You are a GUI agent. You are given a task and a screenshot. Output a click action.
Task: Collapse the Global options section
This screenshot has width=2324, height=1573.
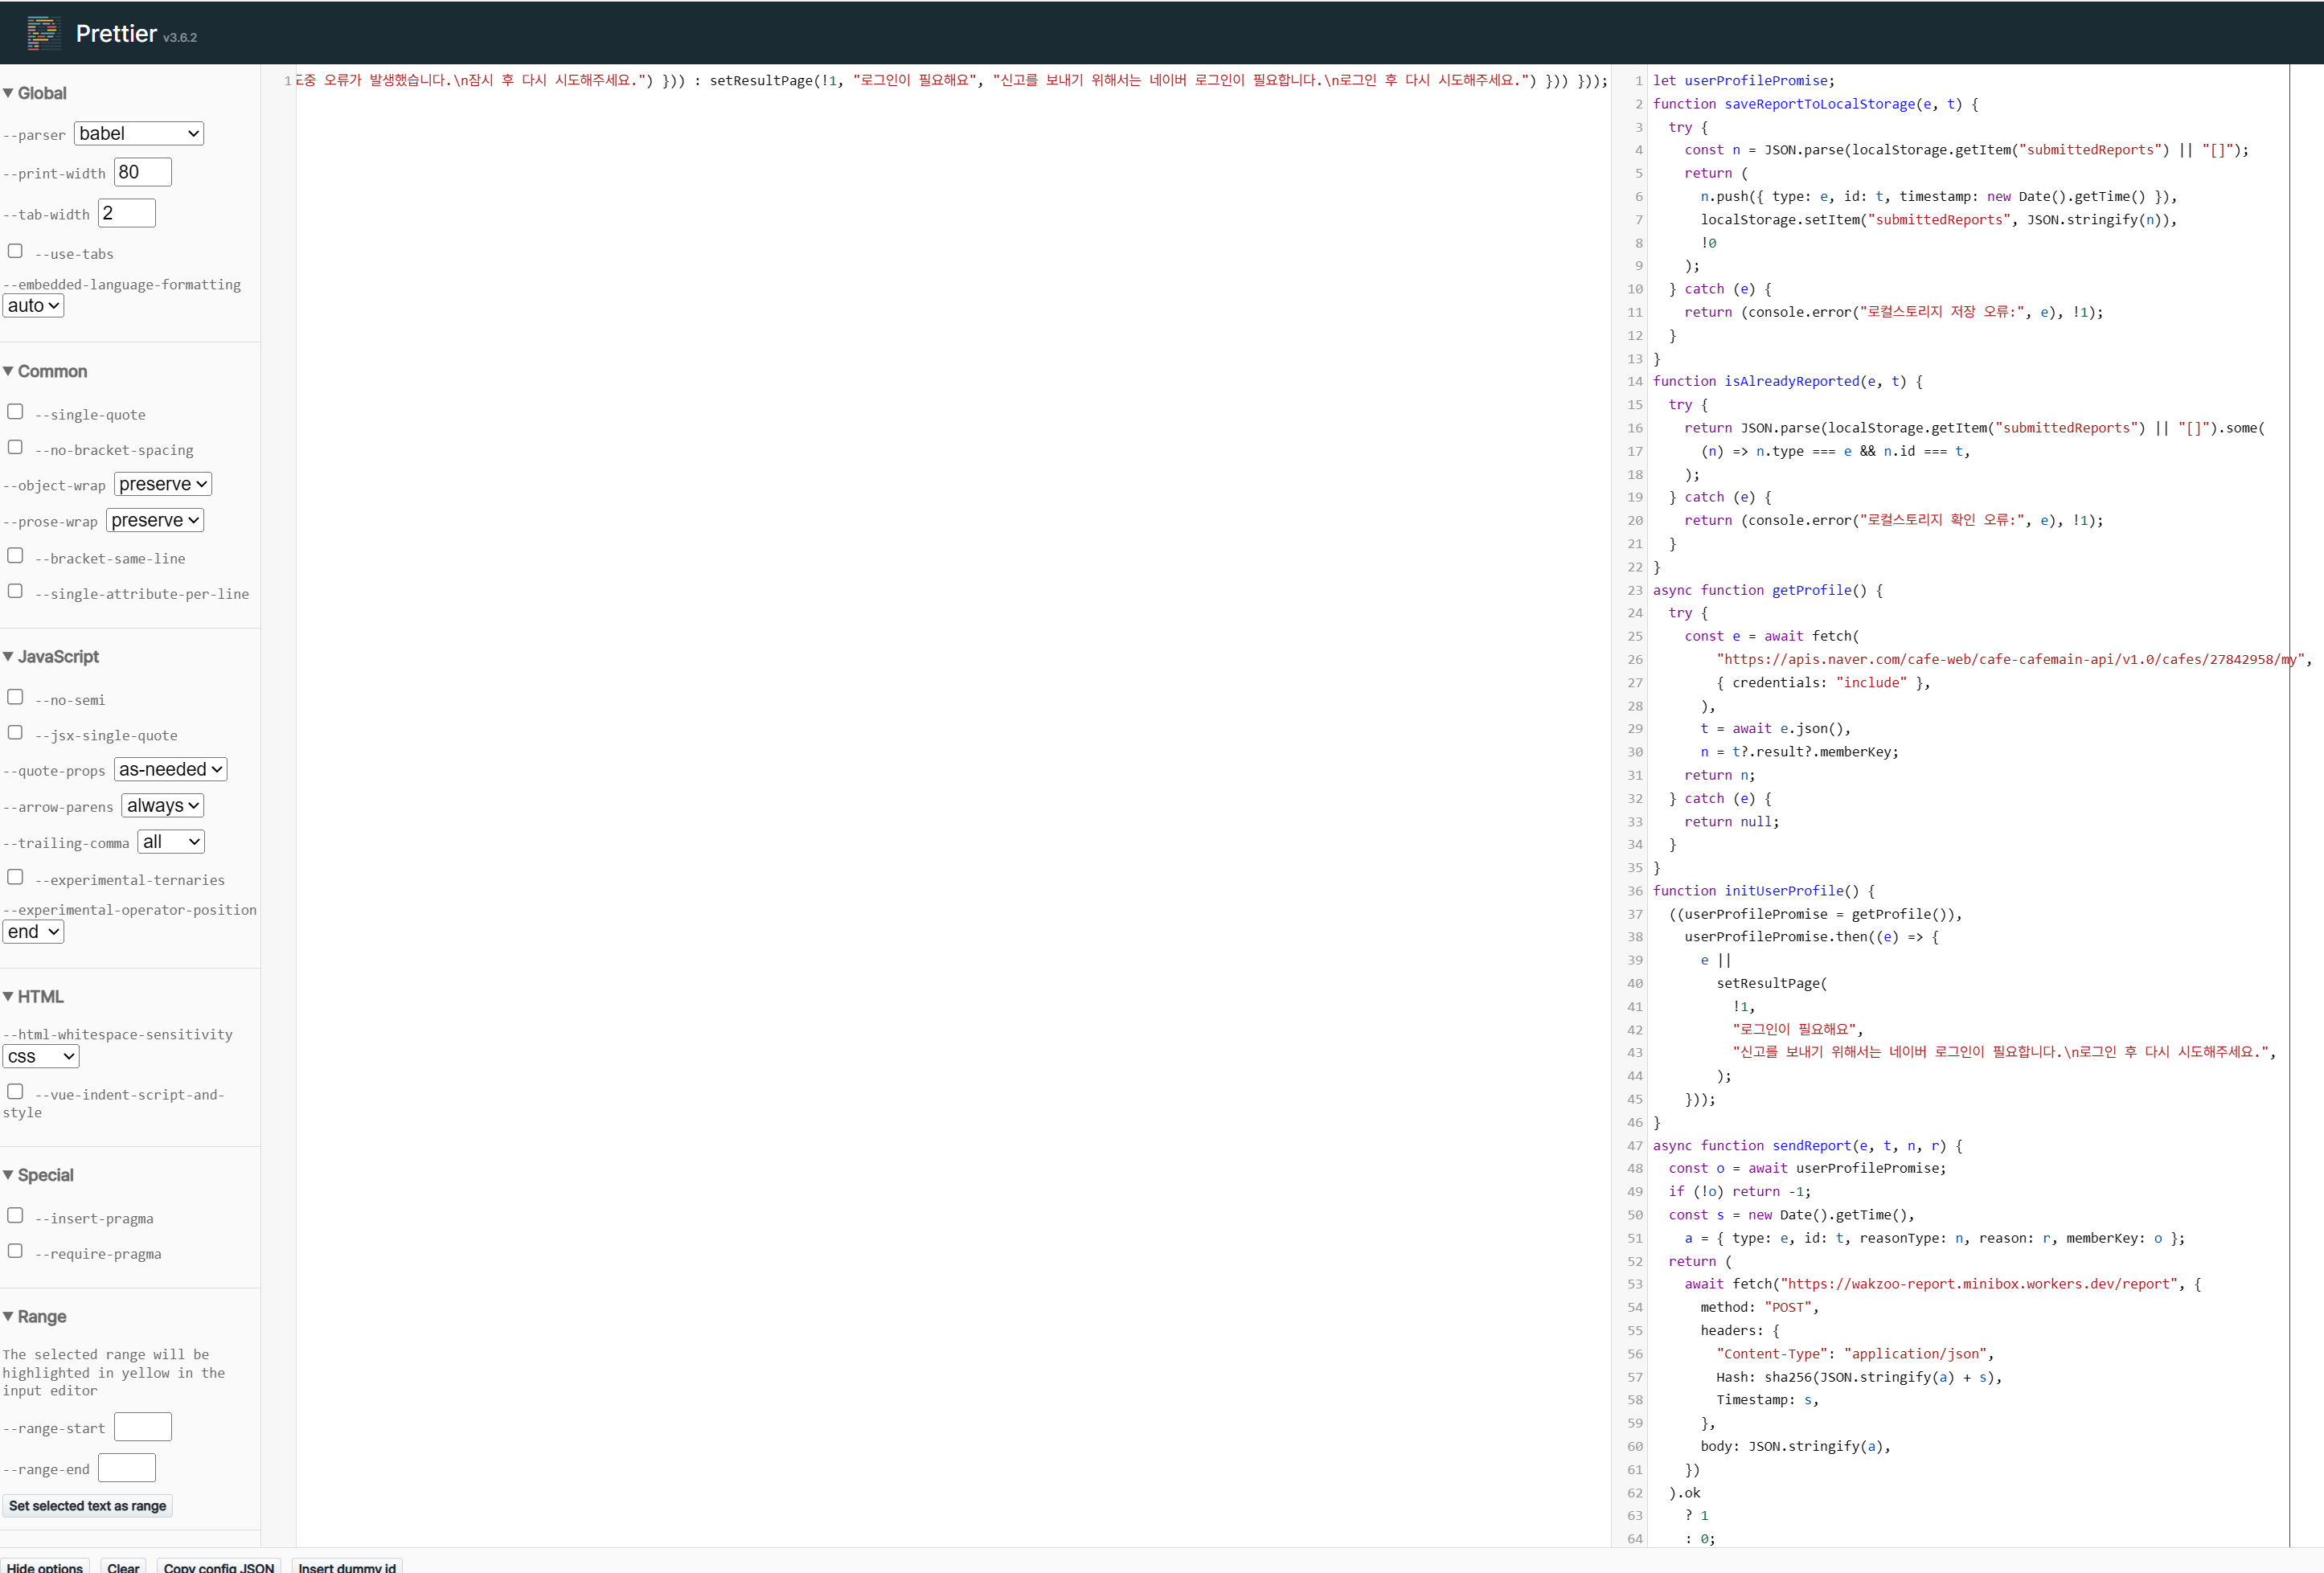click(35, 93)
